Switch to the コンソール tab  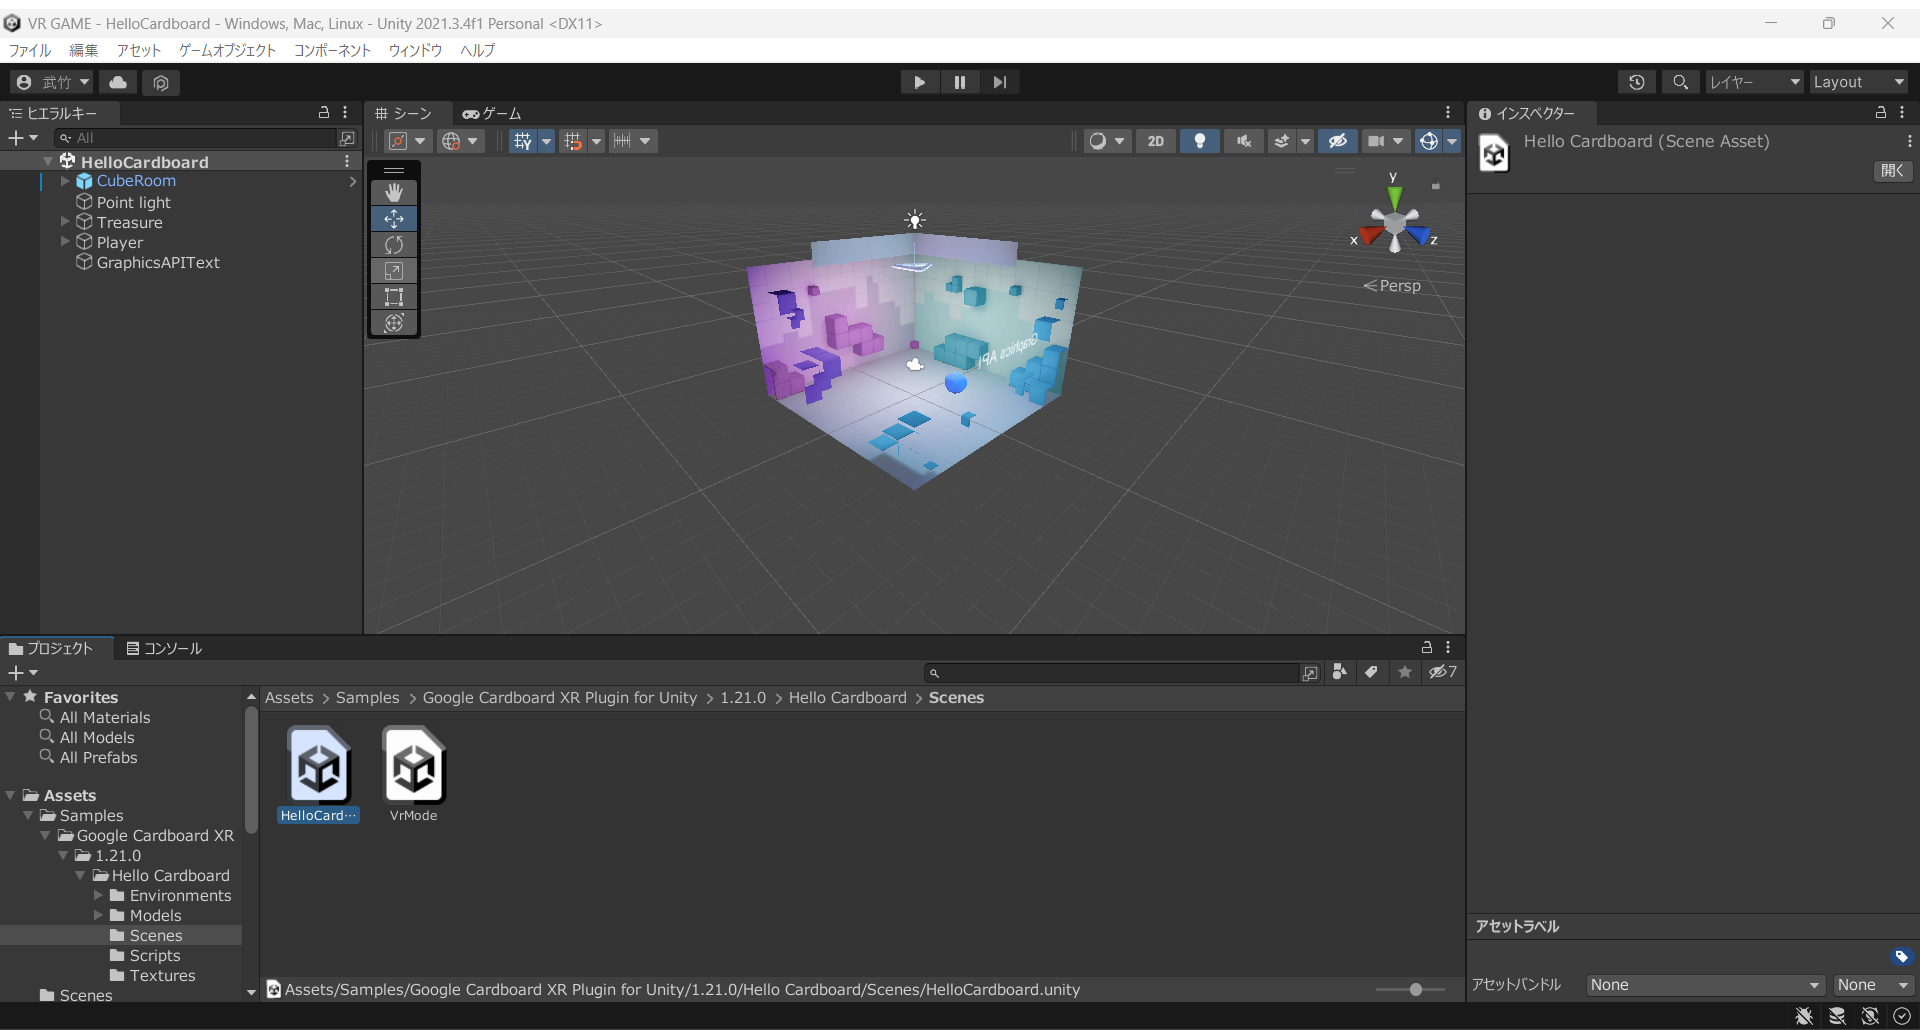tap(164, 649)
